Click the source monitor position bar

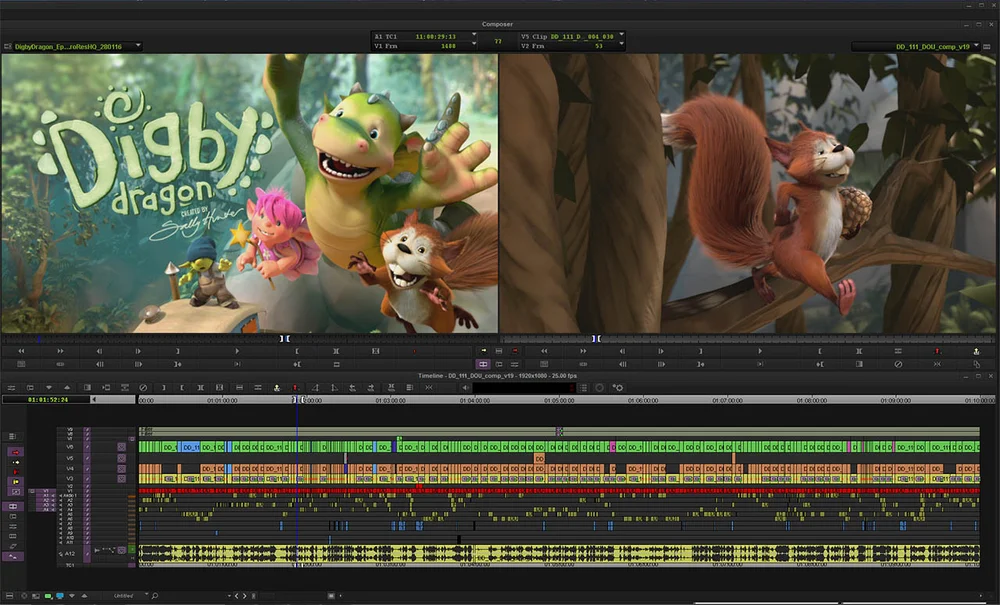[x=249, y=339]
